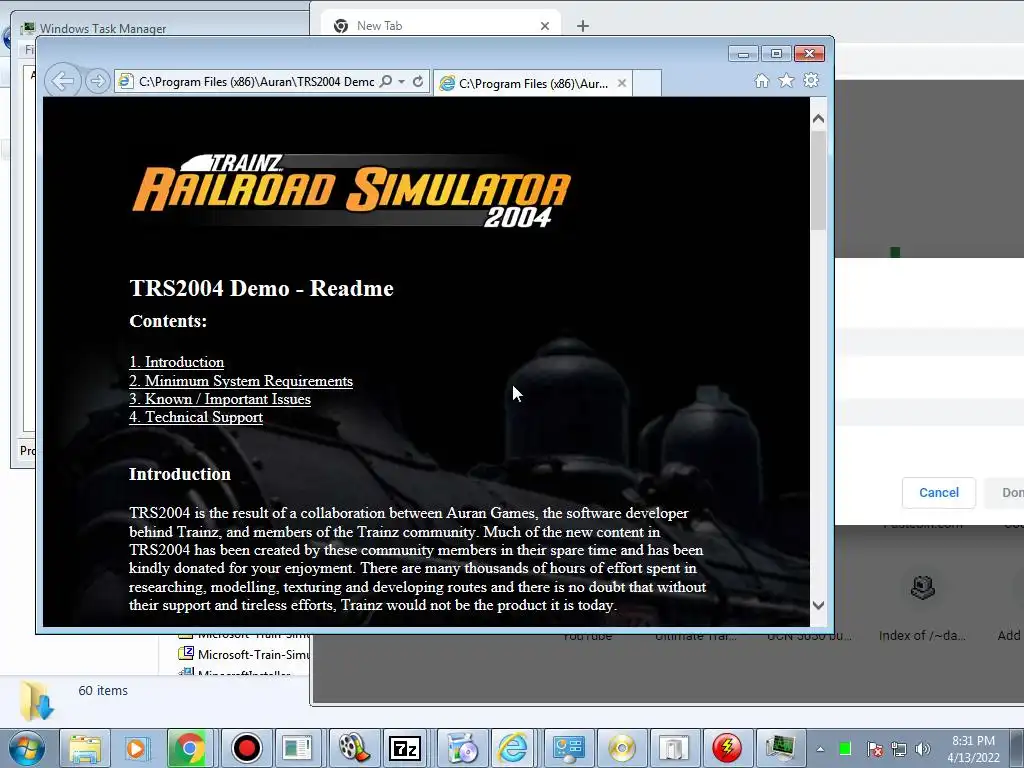The image size is (1024, 768).
Task: Go back using the IE back arrow
Action: tap(63, 82)
